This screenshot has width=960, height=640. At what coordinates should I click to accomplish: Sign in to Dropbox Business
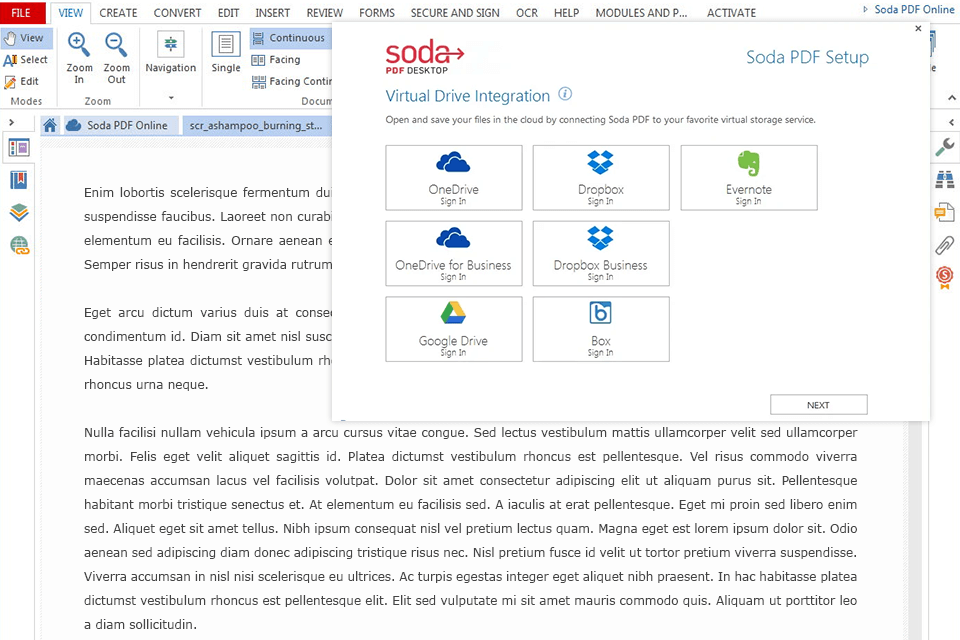pyautogui.click(x=601, y=254)
